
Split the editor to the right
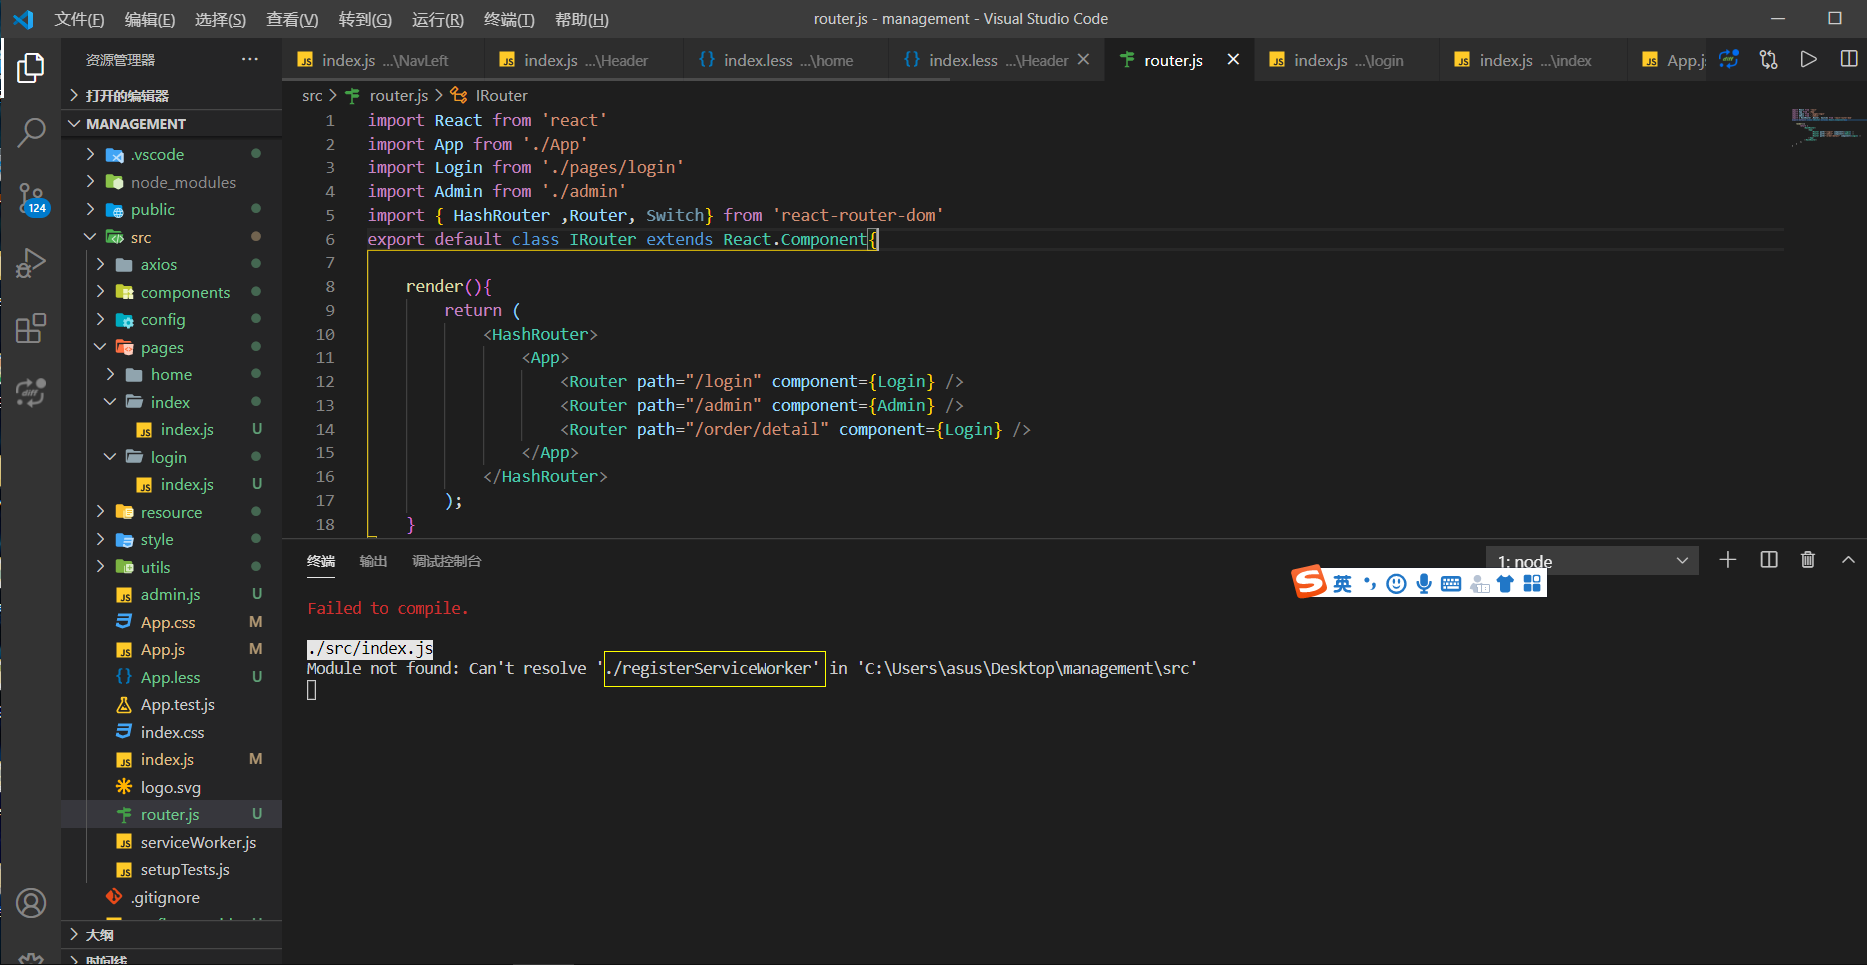point(1849,60)
